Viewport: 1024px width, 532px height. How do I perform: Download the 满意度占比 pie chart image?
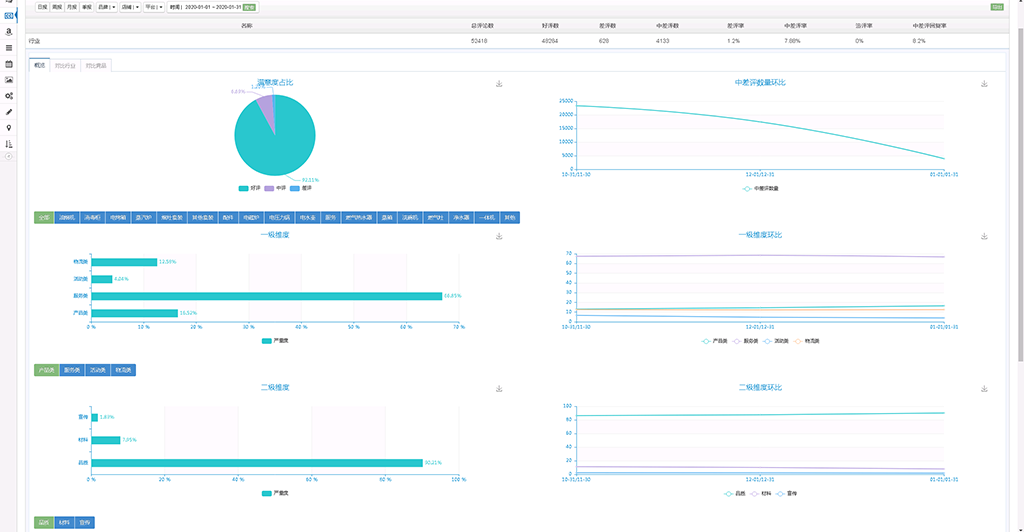(x=499, y=84)
